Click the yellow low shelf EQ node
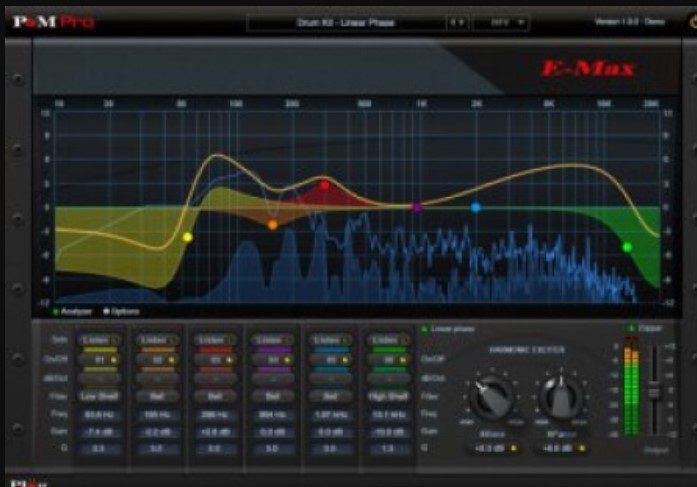697x487 pixels. tap(188, 237)
